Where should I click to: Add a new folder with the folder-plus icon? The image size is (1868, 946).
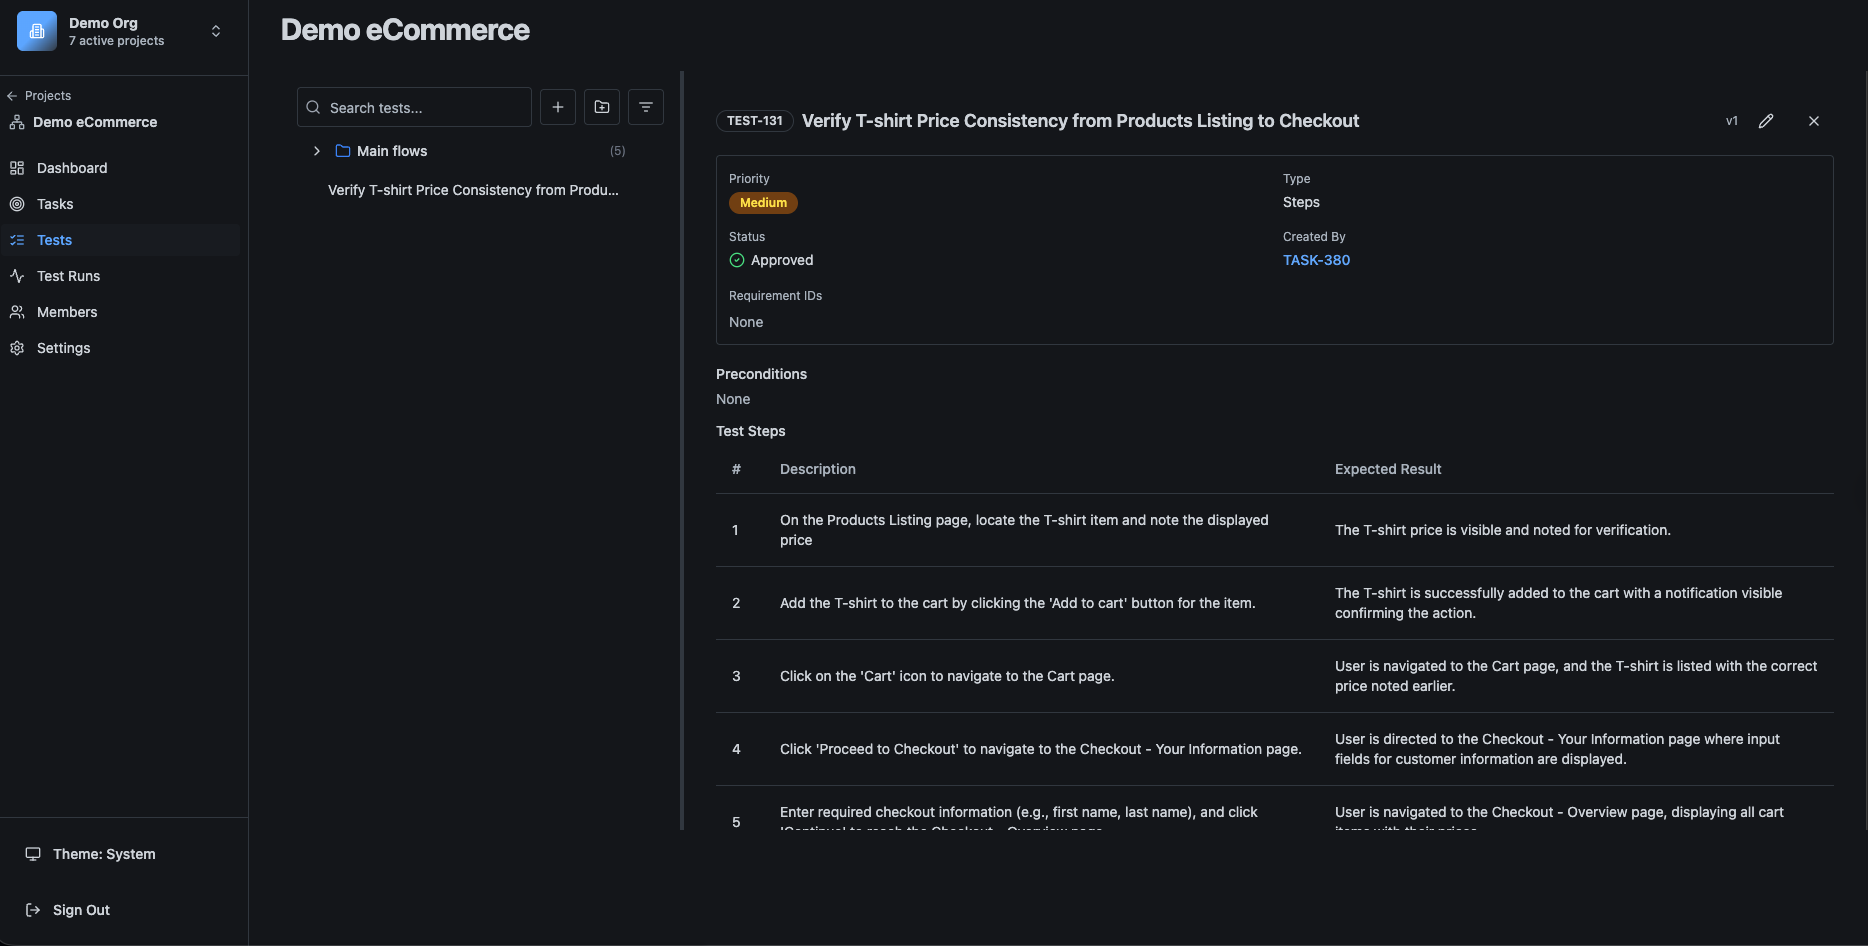tap(601, 107)
